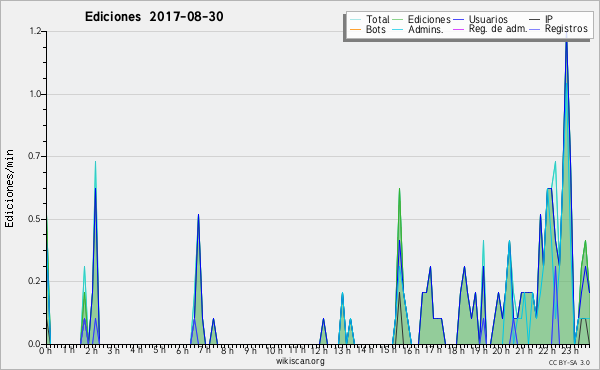Click the Total legend color line
Screen dimensions: 600x370
[x=355, y=20]
